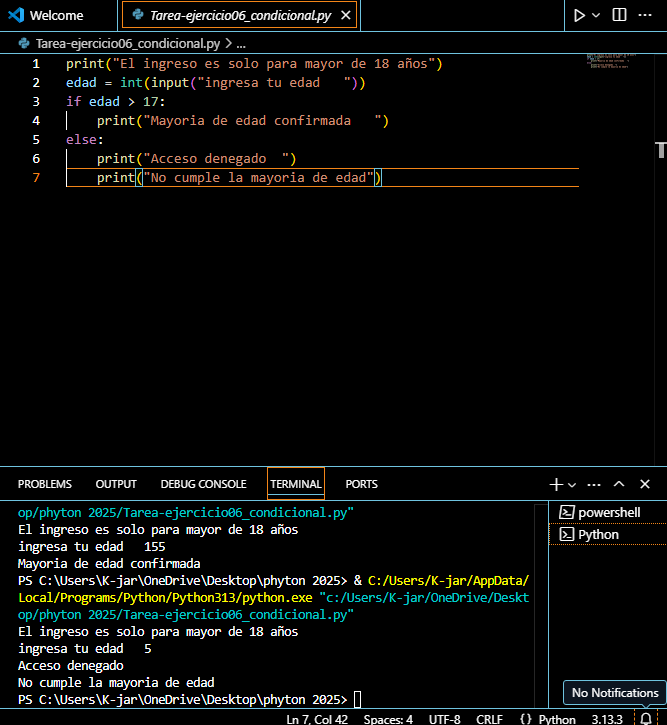This screenshot has height=725, width=667.
Task: Select the 3.13.3 interpreter version
Action: (x=607, y=719)
